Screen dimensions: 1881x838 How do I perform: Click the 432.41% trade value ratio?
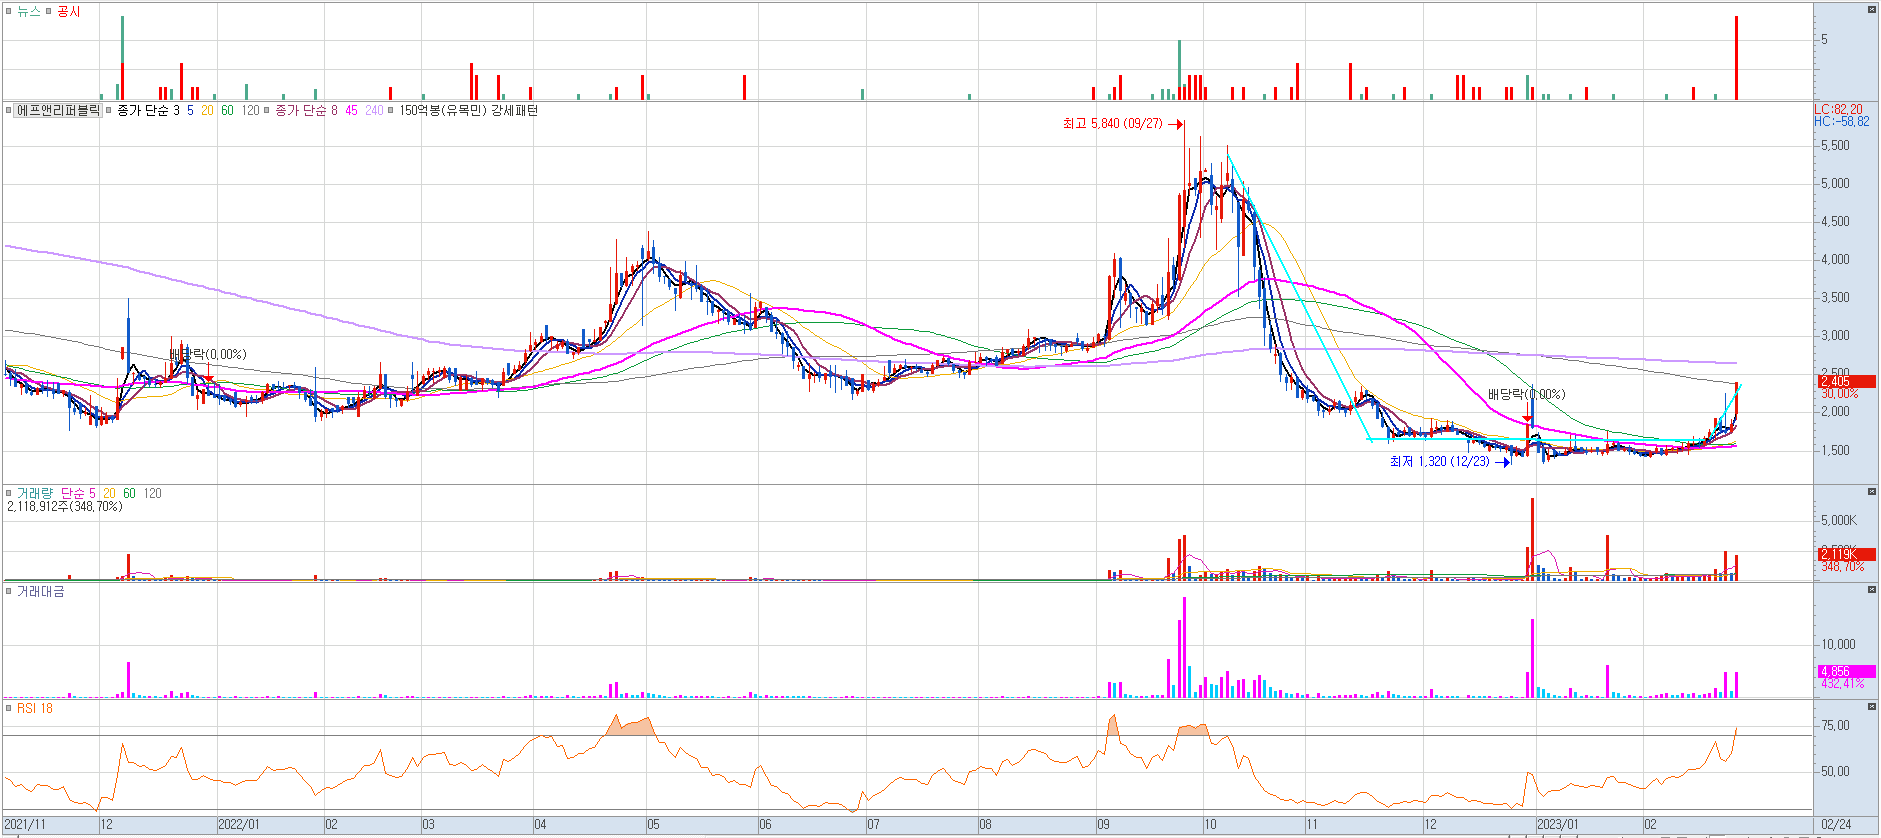1842,684
